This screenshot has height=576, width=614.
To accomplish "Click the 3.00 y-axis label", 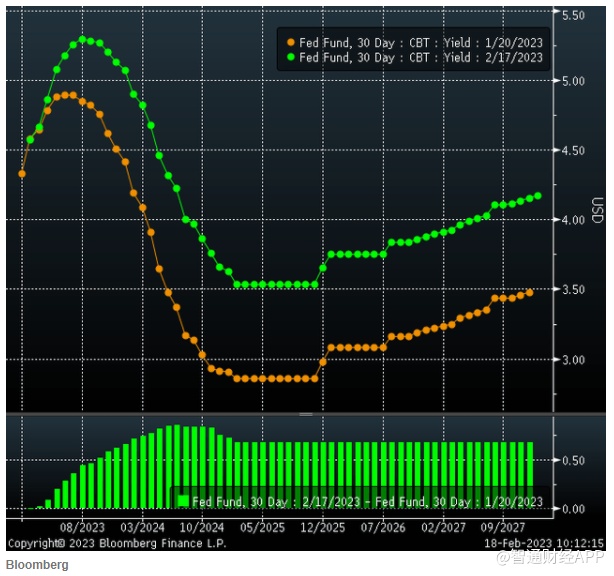I will pos(573,359).
